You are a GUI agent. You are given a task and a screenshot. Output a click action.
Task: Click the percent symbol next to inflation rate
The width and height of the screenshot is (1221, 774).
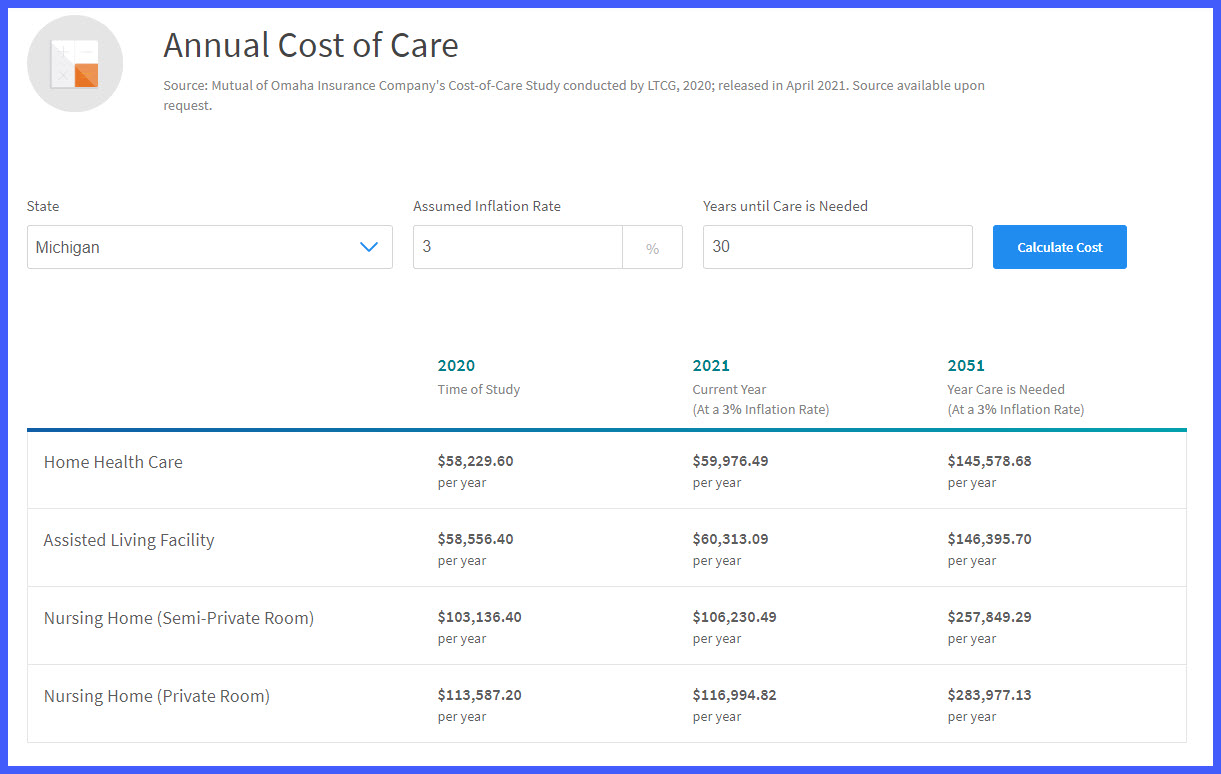(x=653, y=246)
